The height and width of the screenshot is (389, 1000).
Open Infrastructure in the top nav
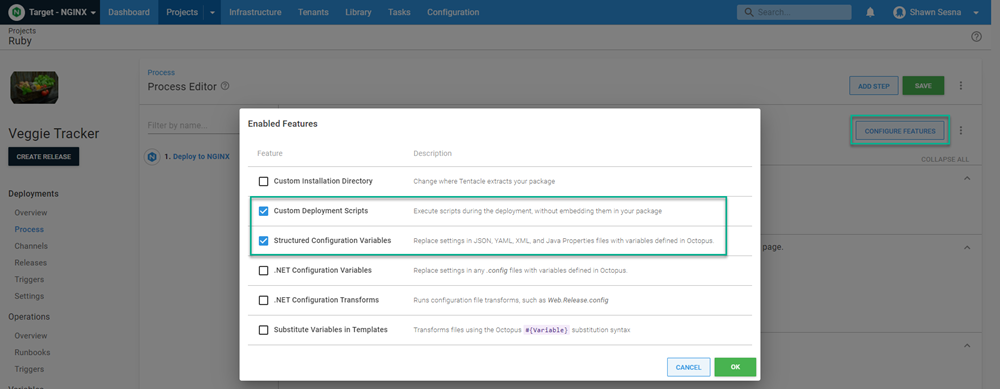coord(255,12)
